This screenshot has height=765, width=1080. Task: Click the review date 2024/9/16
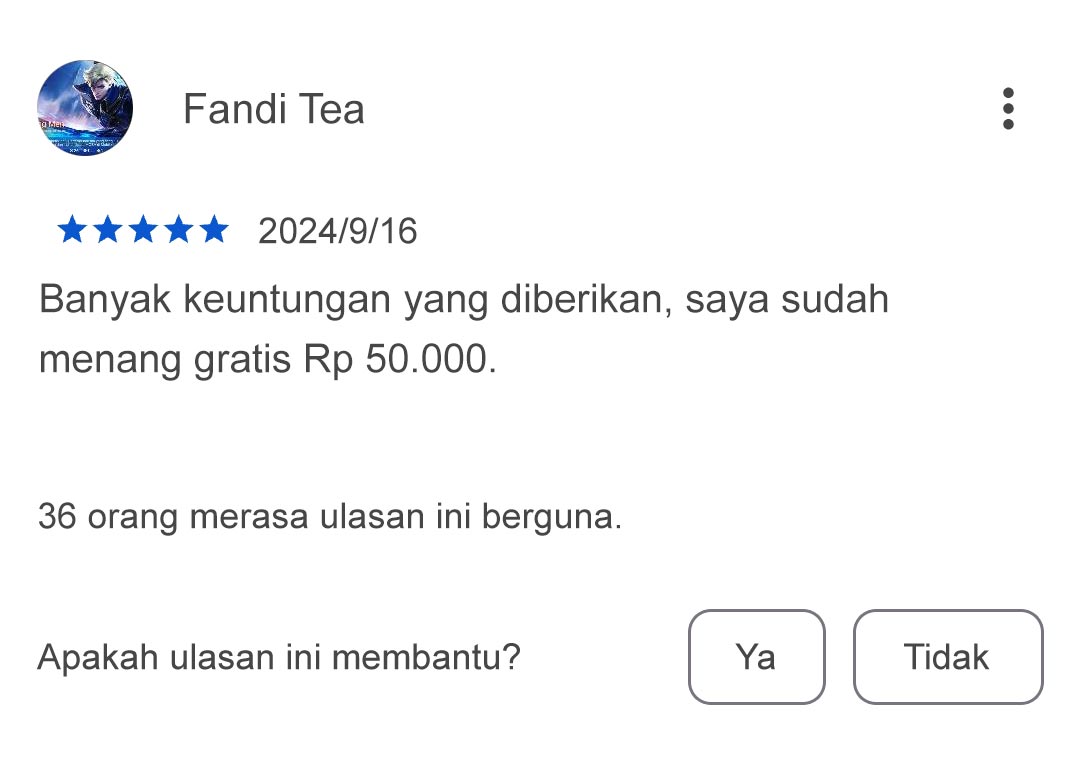(x=338, y=231)
